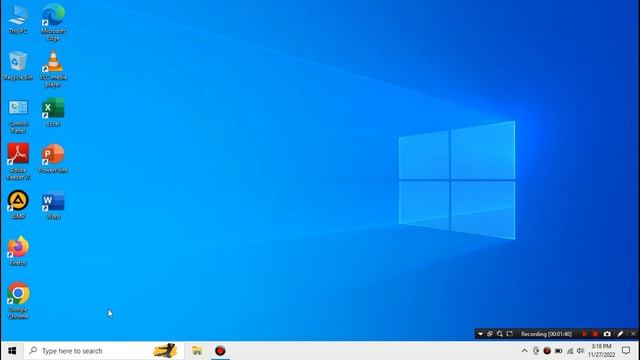Select the PowerPoint desktop shortcut

[x=53, y=158]
